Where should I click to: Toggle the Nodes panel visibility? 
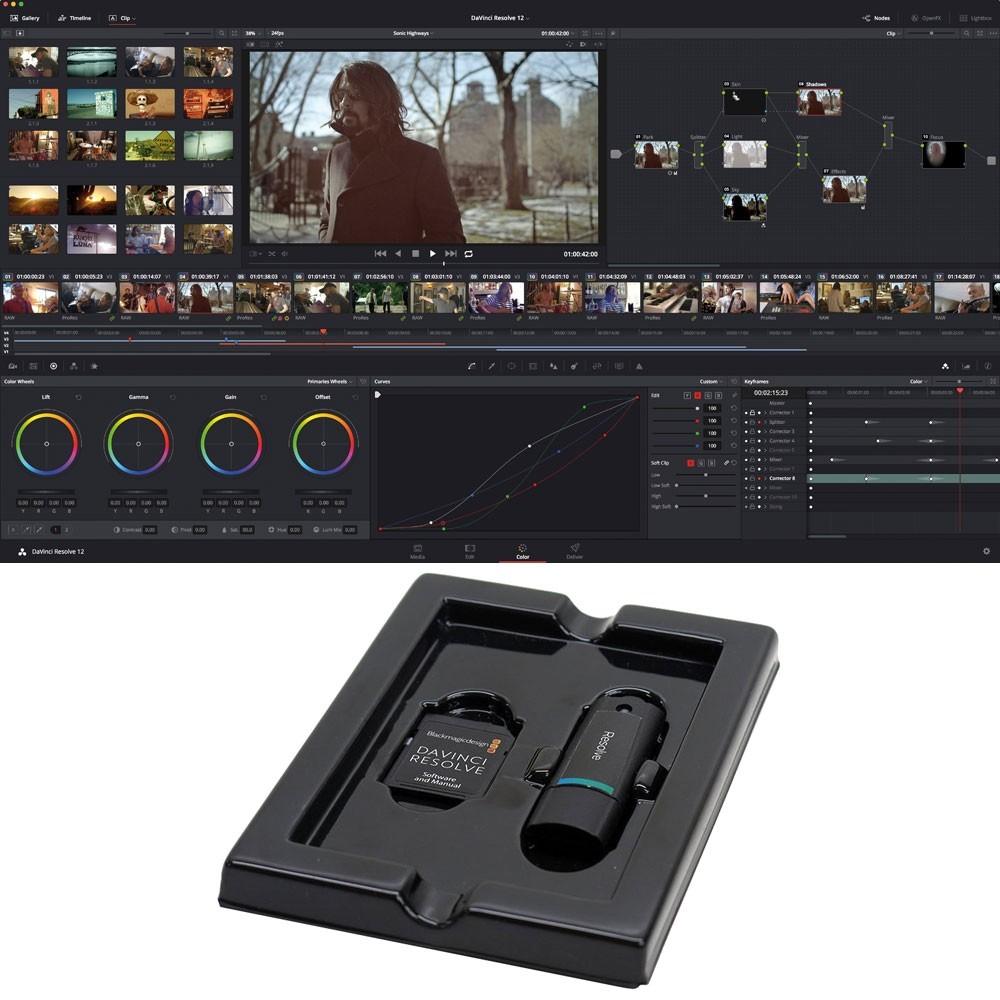pyautogui.click(x=878, y=18)
